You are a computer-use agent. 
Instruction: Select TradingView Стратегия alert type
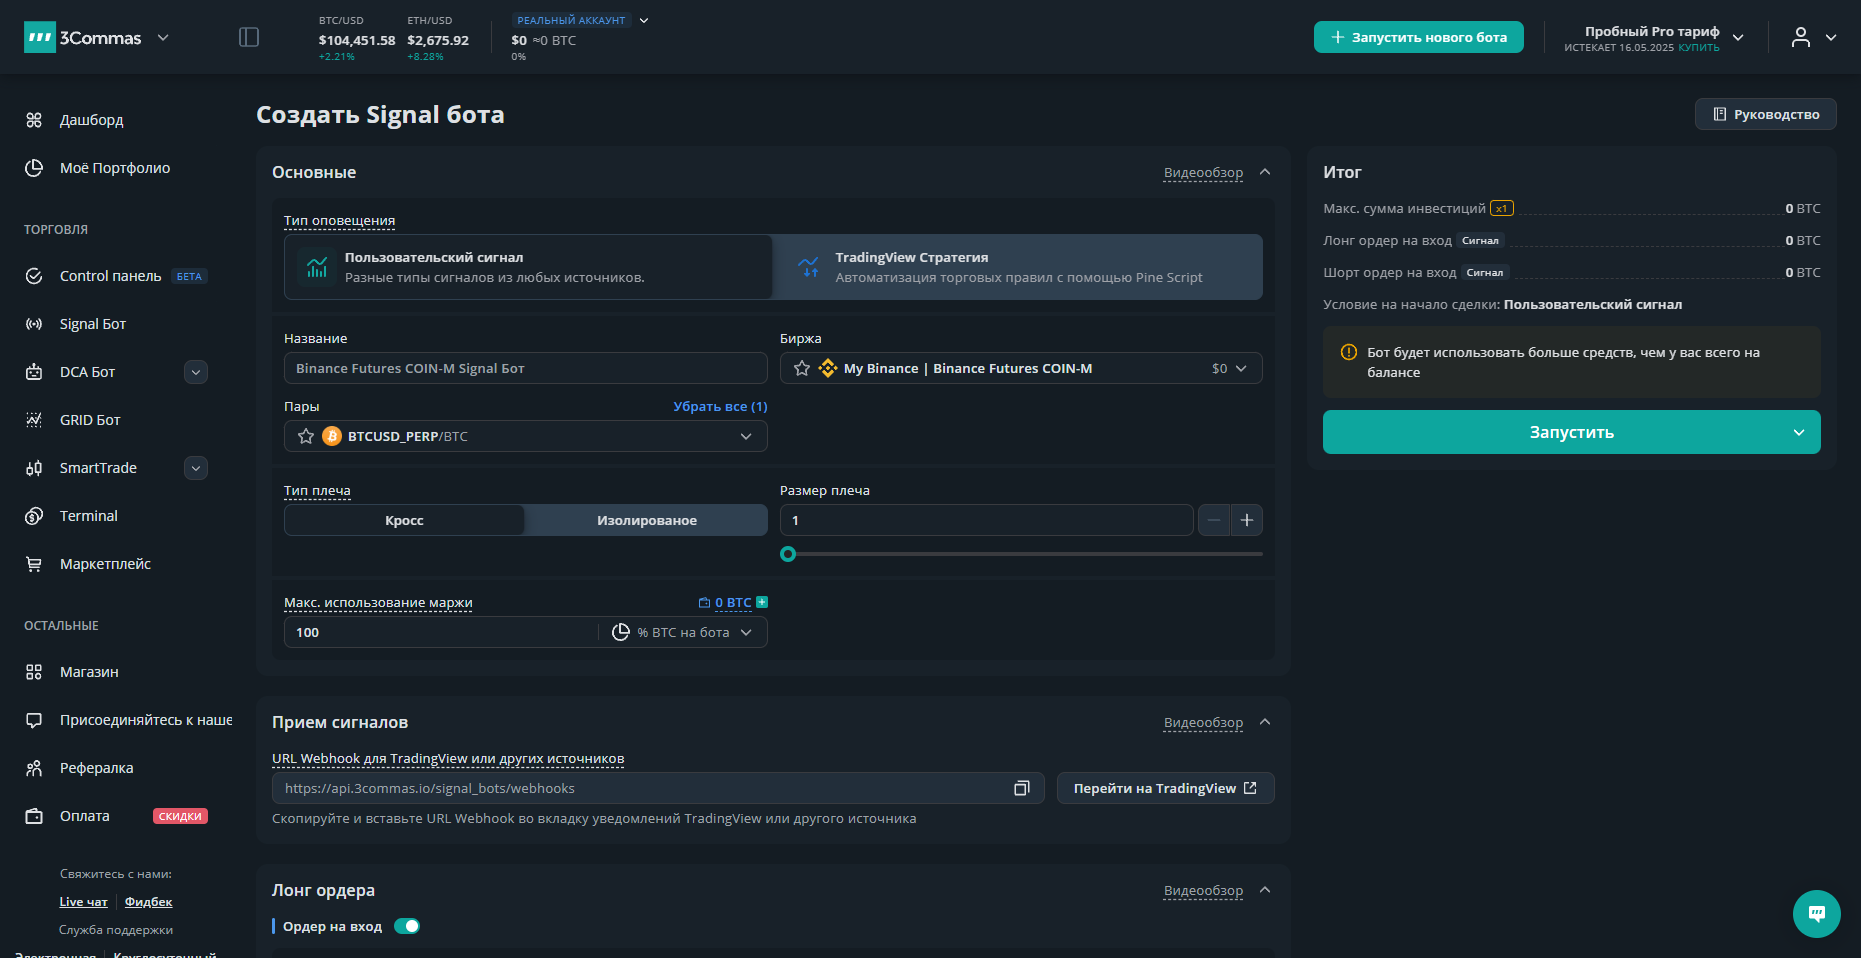tap(1018, 267)
